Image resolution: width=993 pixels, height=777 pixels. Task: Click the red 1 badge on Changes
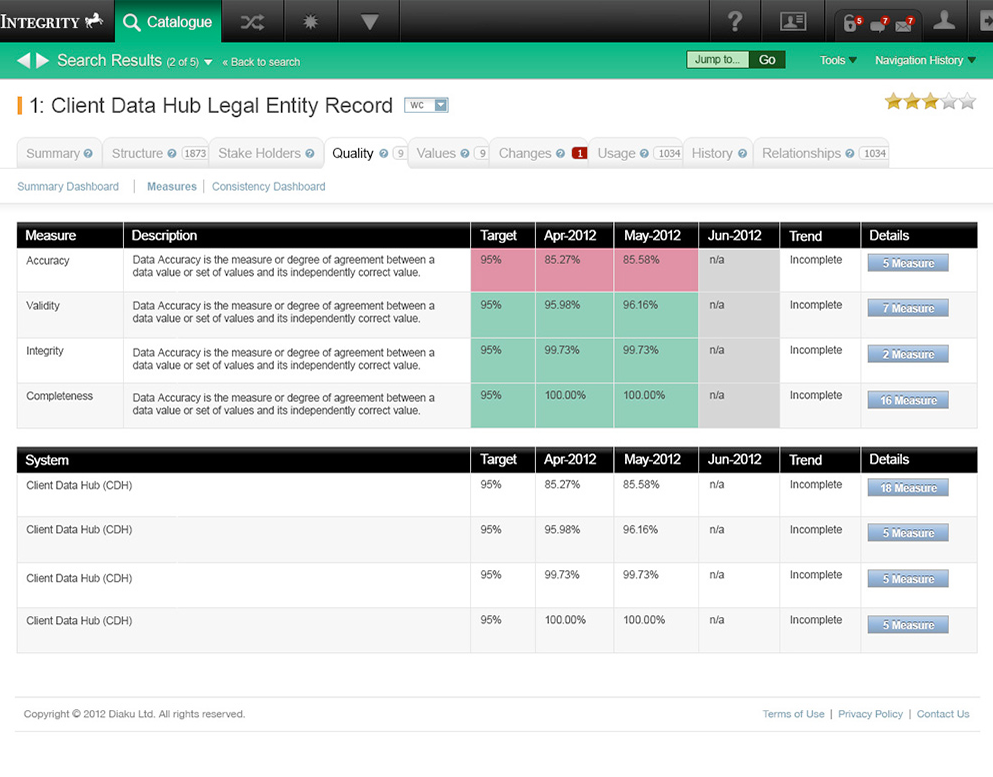(579, 153)
